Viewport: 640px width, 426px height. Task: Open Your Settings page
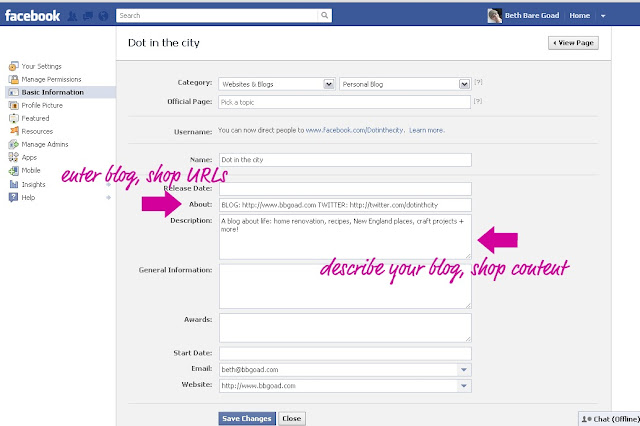(x=42, y=66)
